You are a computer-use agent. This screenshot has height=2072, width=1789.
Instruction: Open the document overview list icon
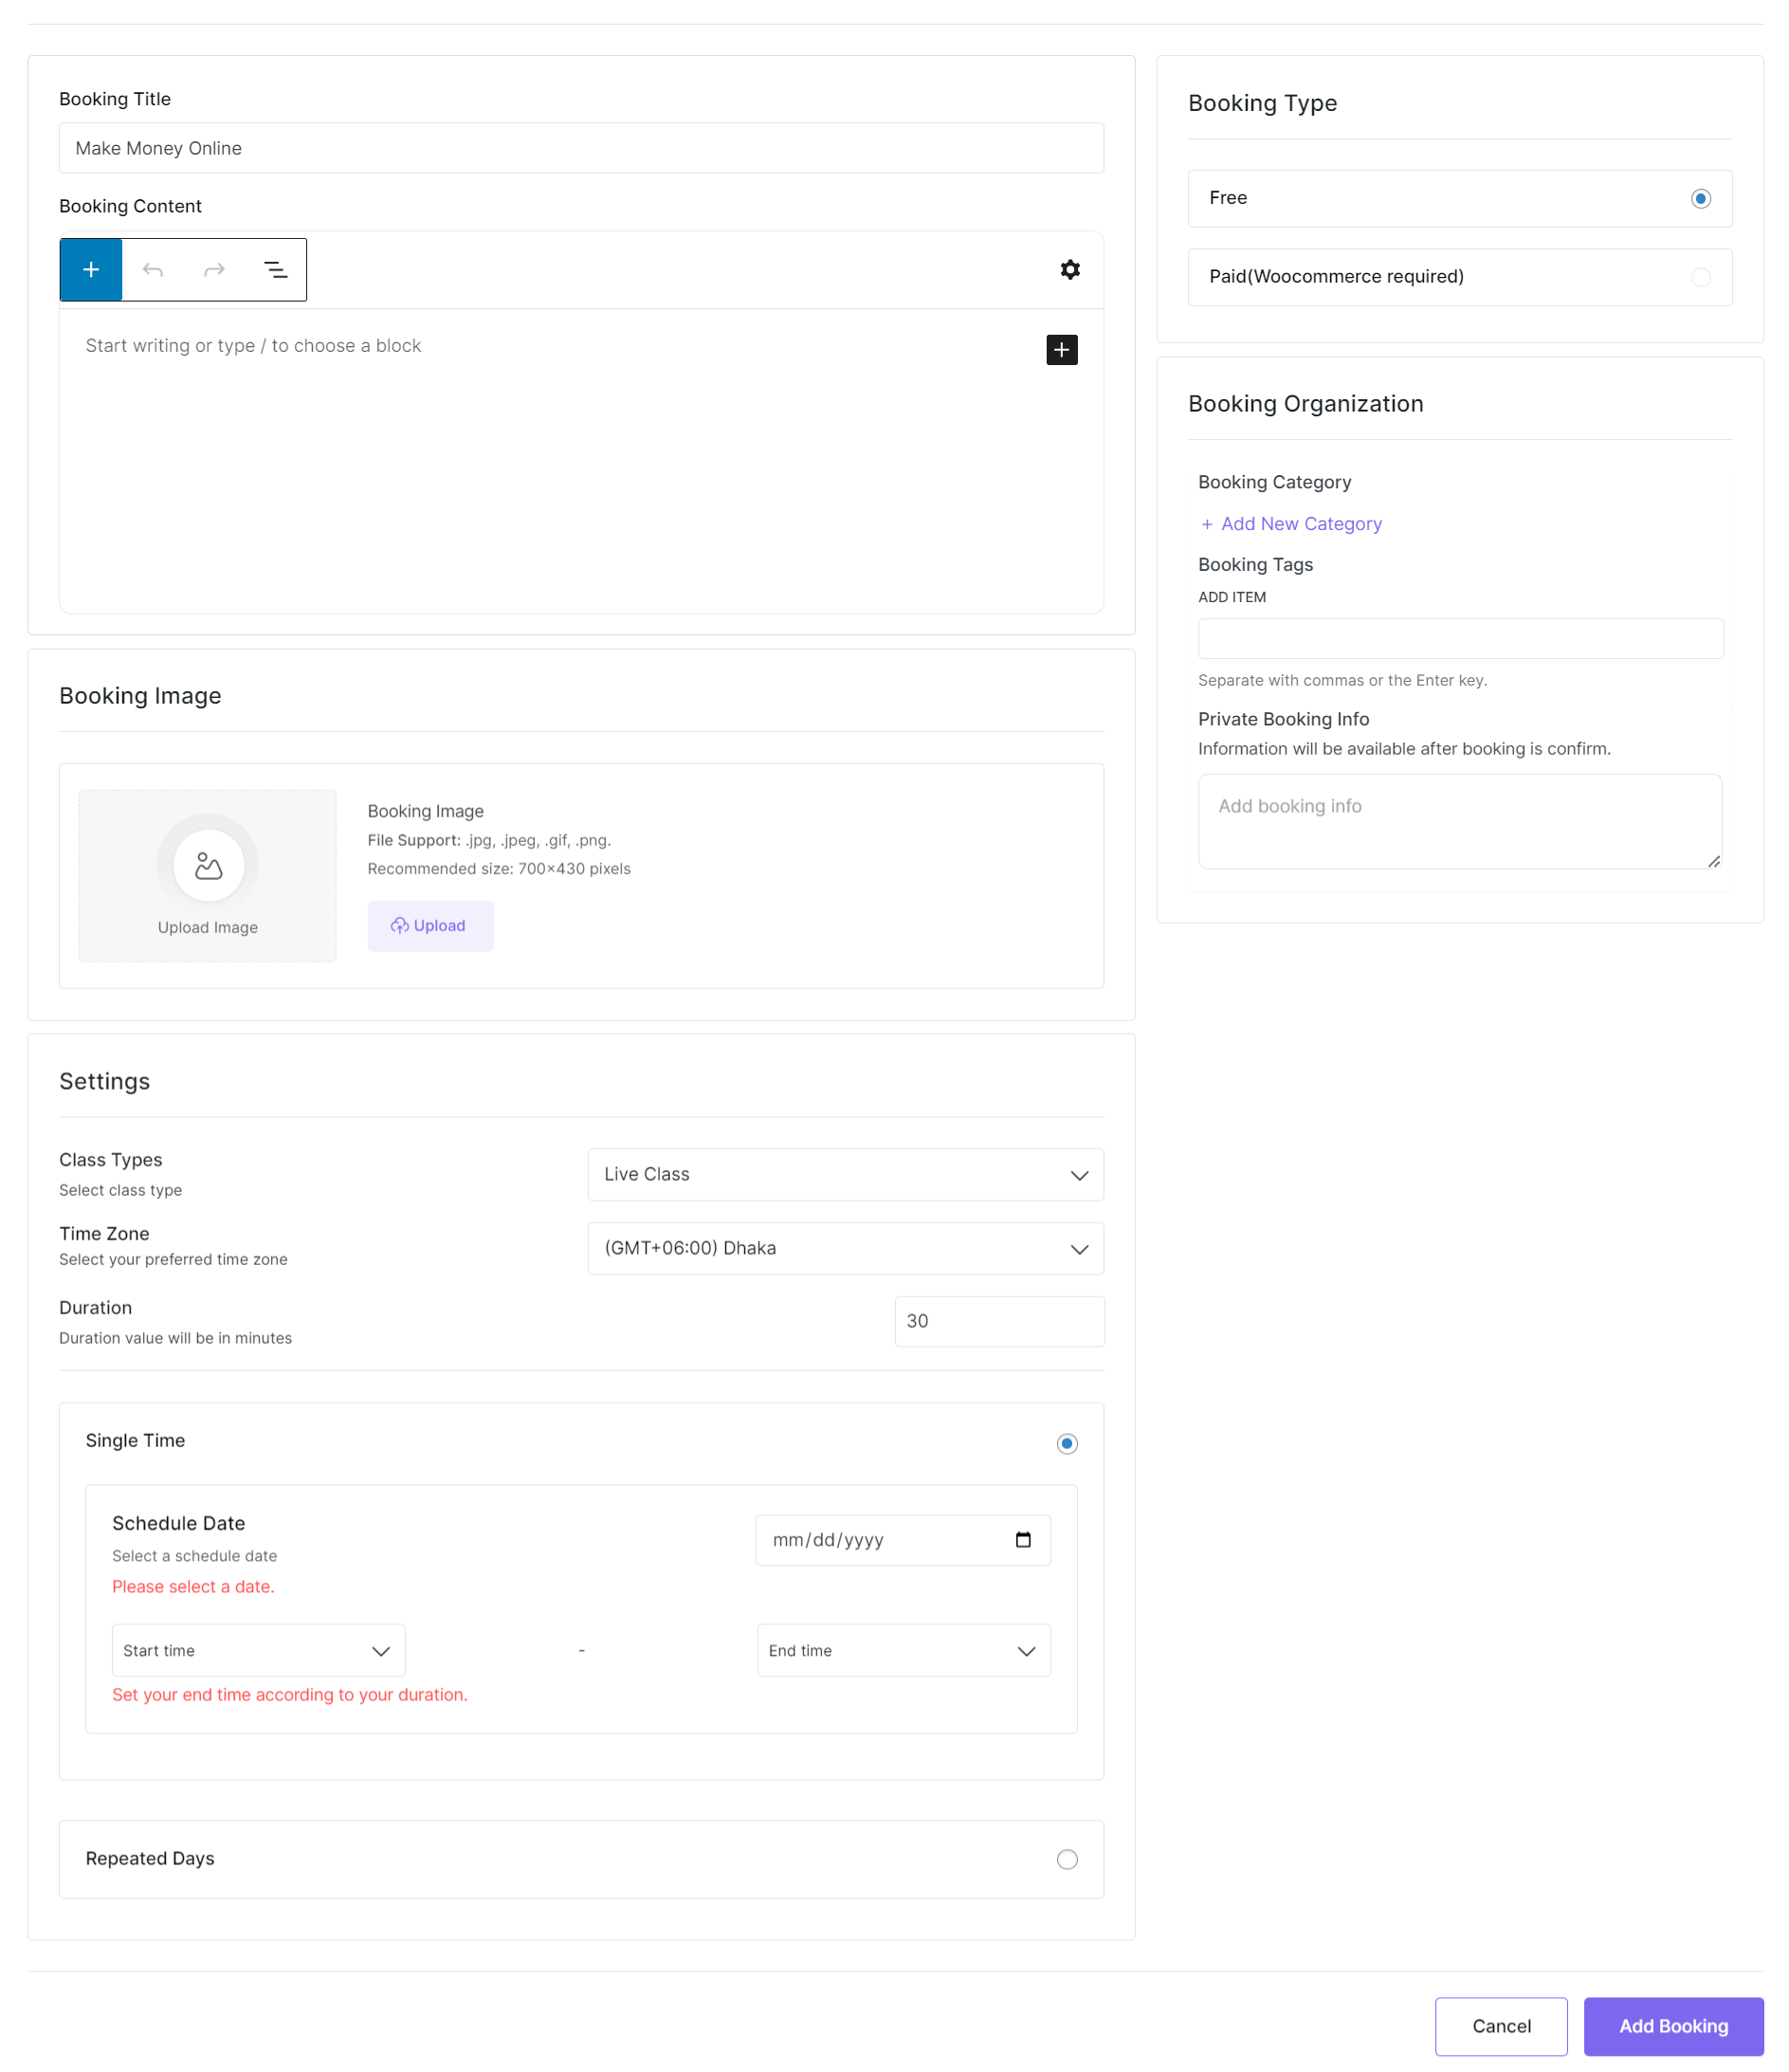(x=275, y=270)
